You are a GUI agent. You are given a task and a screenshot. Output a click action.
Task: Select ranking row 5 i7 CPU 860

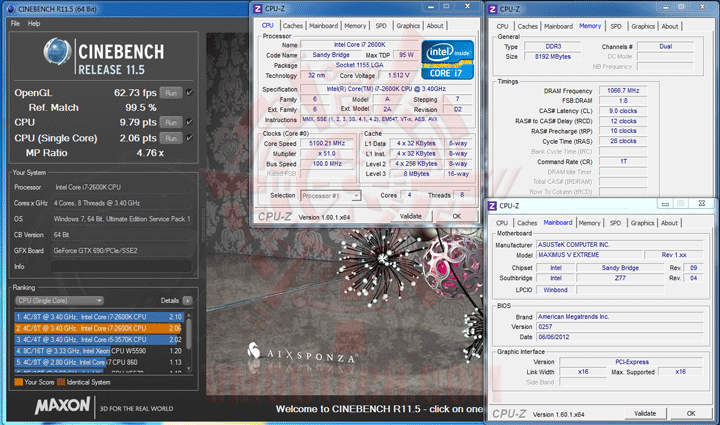[99, 362]
